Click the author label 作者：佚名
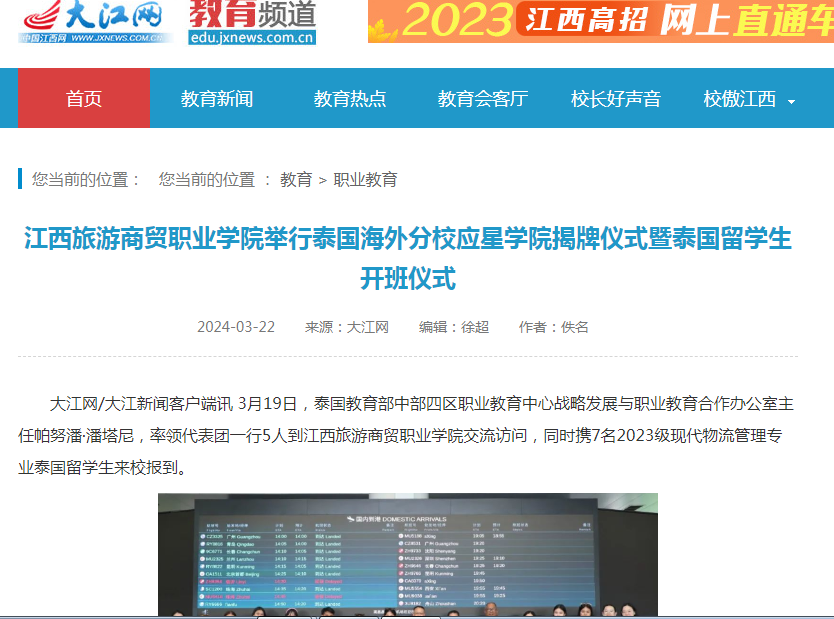 point(554,327)
